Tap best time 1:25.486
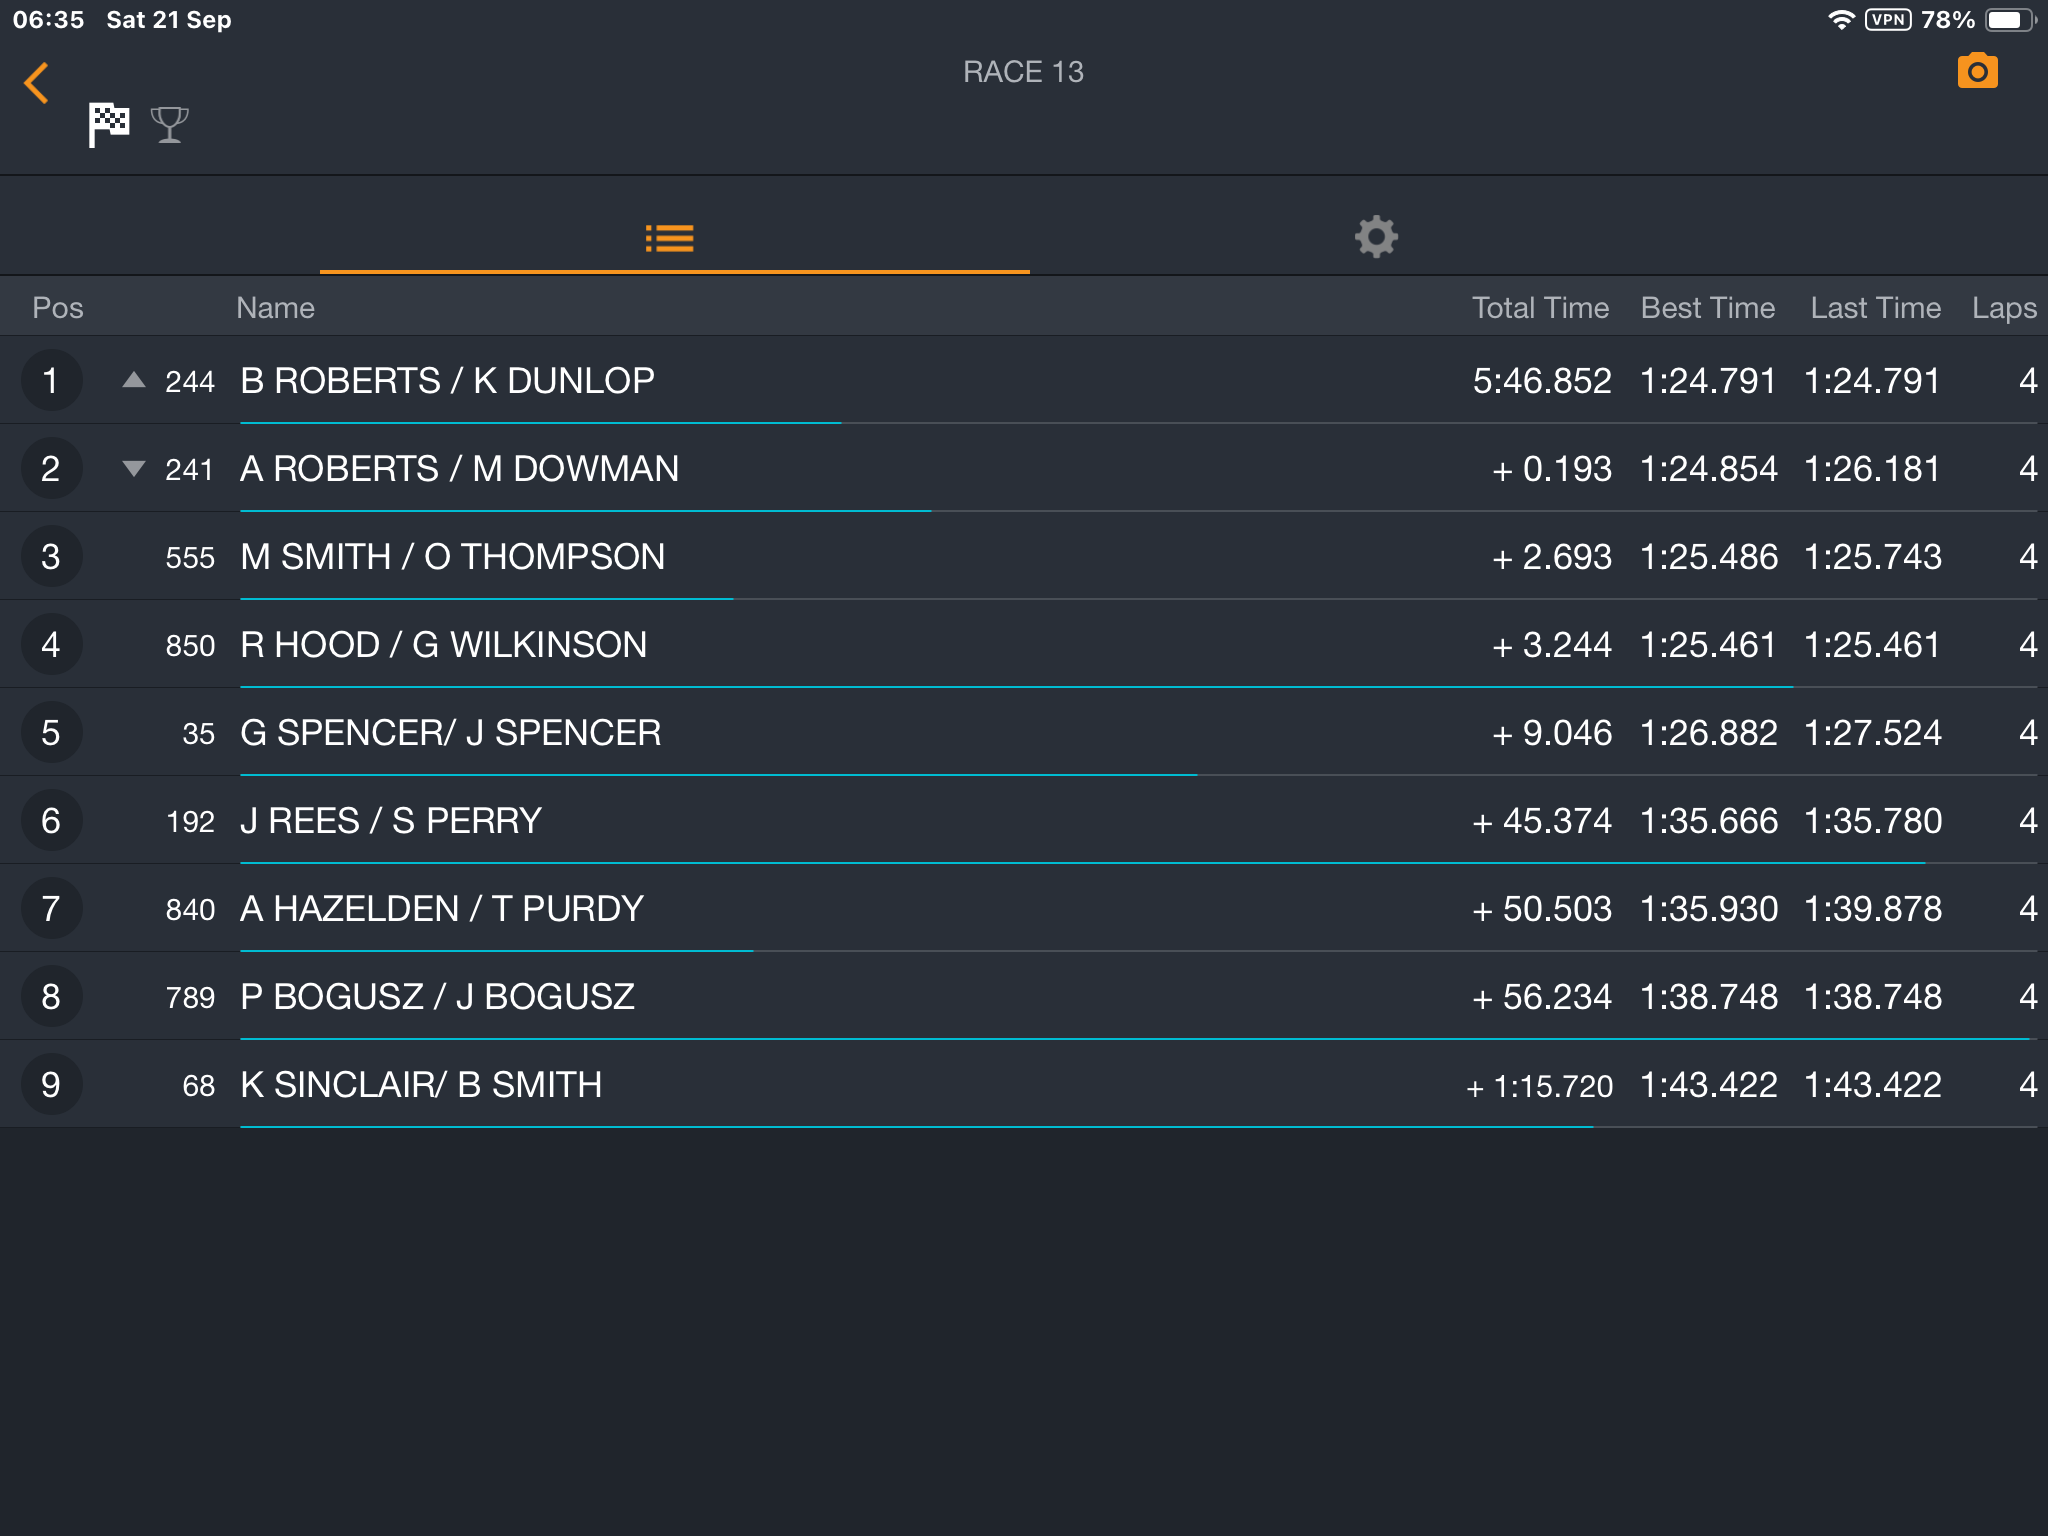Image resolution: width=2048 pixels, height=1536 pixels. pos(1709,557)
